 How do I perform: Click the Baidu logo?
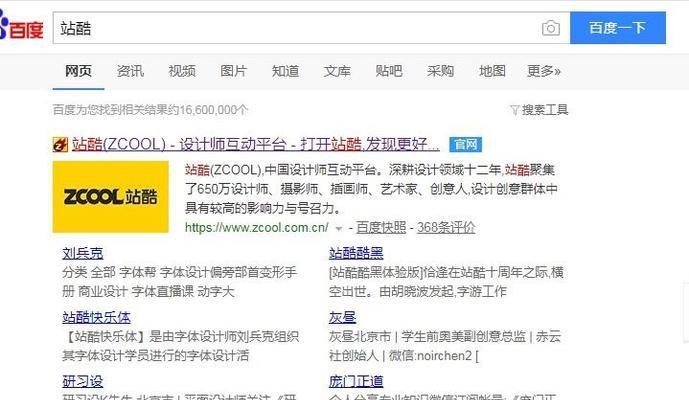tap(22, 27)
